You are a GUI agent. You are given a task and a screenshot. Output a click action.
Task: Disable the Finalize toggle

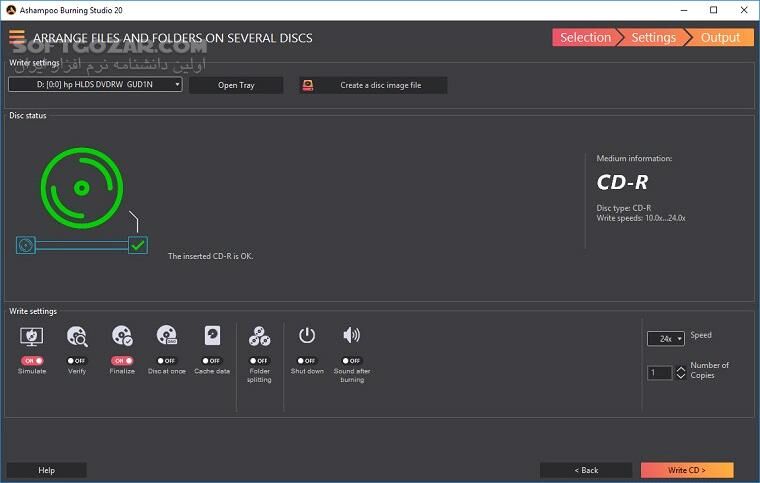122,360
